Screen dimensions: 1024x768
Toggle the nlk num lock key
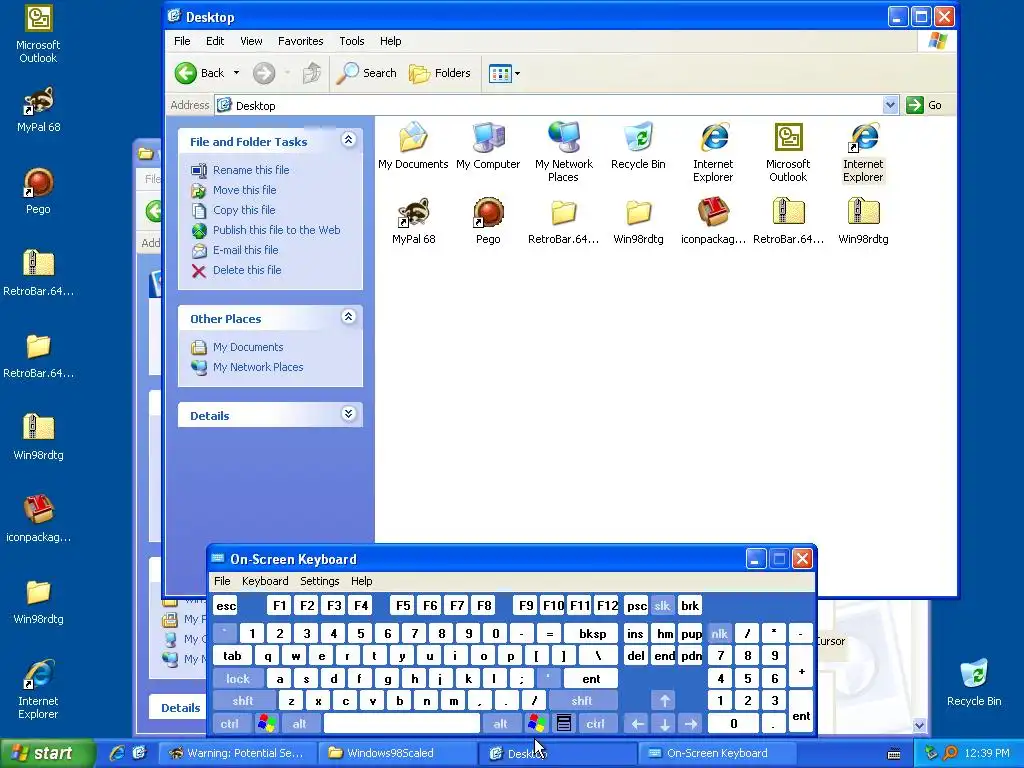(x=720, y=633)
